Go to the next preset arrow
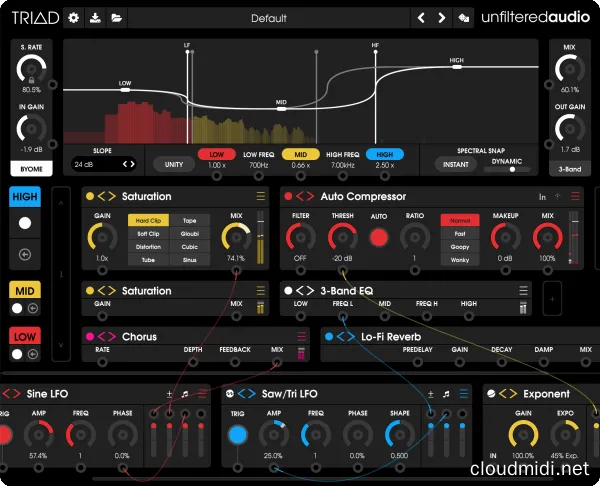This screenshot has width=600, height=486. tap(441, 17)
